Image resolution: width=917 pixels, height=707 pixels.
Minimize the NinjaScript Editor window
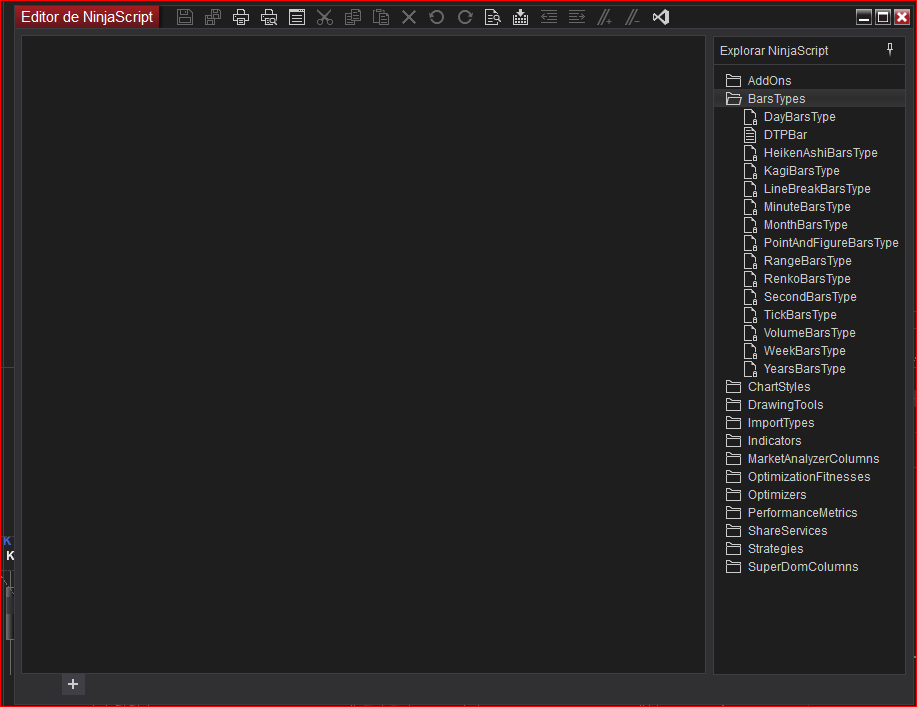(864, 17)
